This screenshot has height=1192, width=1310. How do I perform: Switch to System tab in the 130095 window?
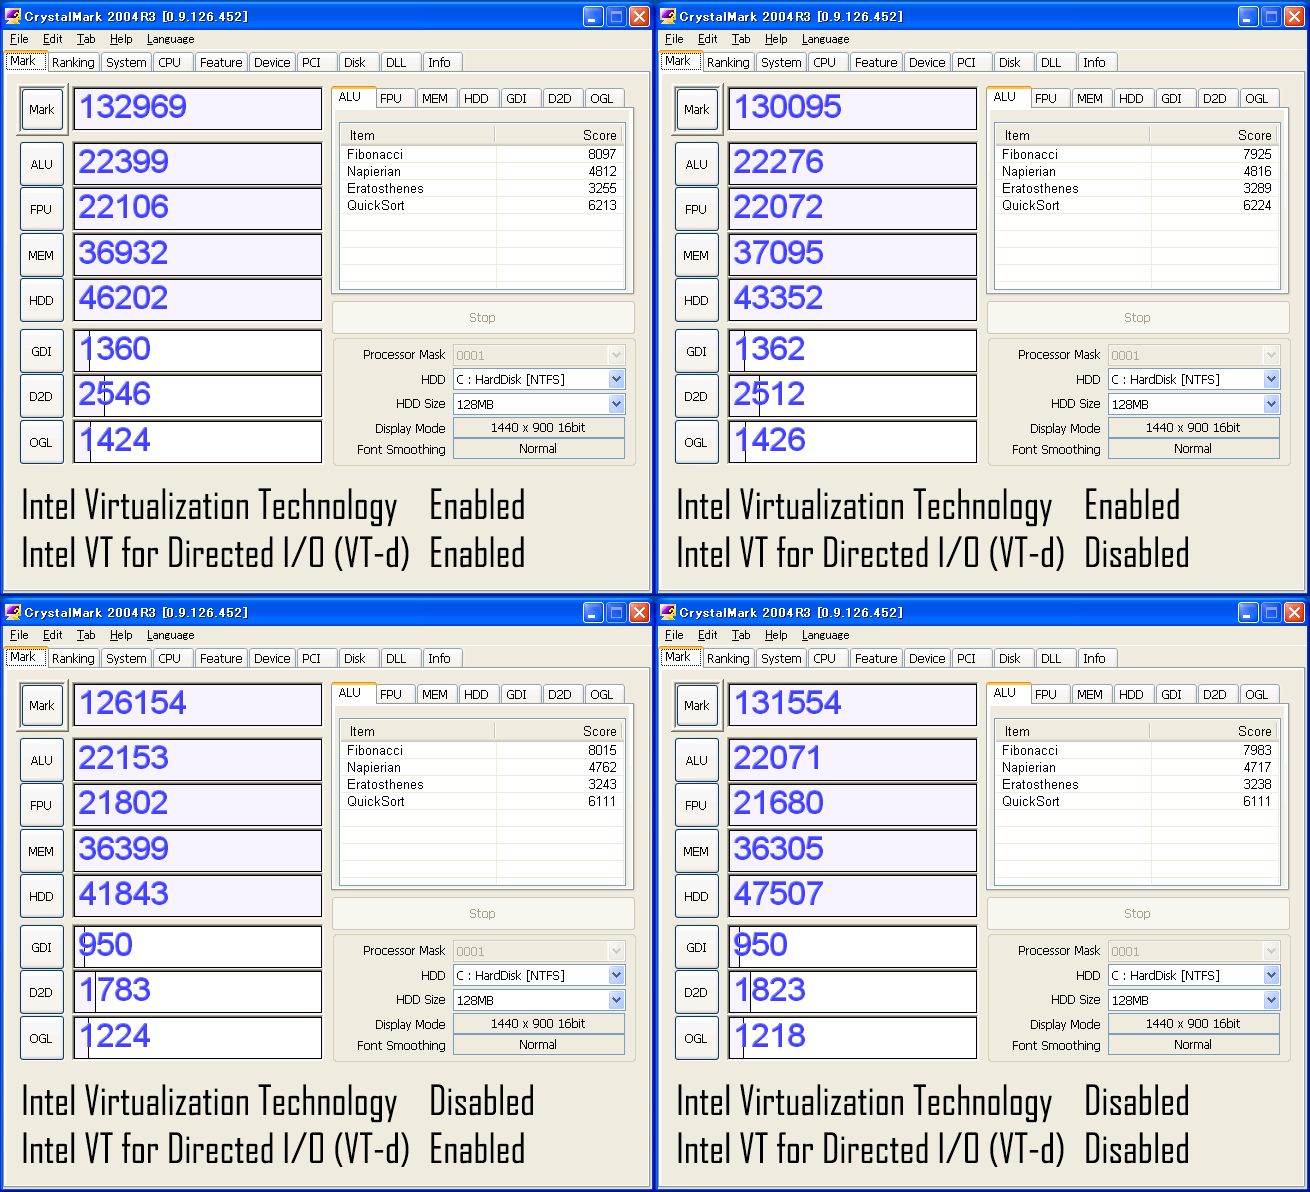pyautogui.click(x=781, y=62)
